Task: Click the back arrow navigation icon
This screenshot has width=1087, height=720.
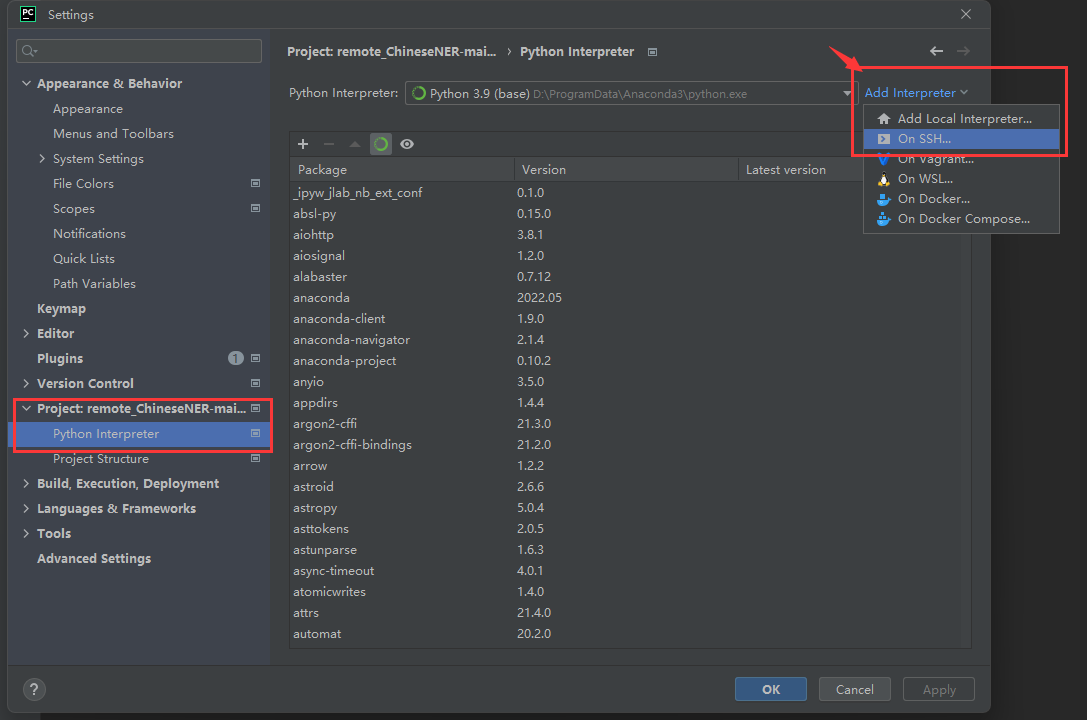Action: pos(936,51)
